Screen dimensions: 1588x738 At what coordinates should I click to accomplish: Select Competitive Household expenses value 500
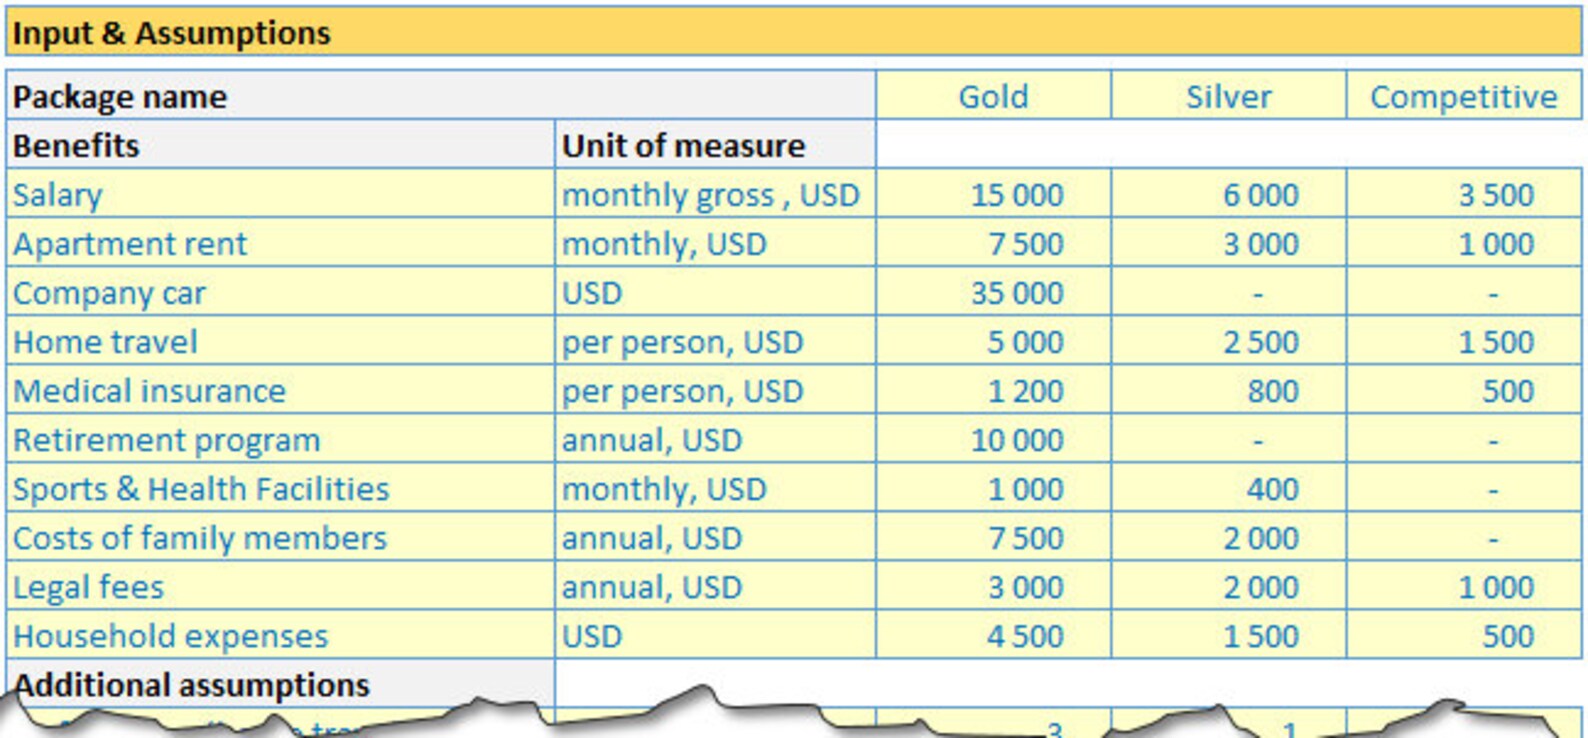click(x=1464, y=635)
